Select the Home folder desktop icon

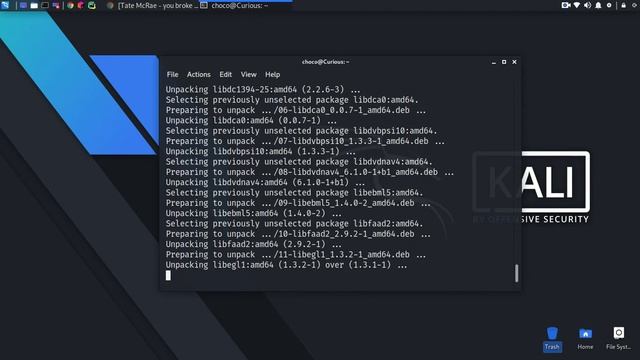click(585, 339)
